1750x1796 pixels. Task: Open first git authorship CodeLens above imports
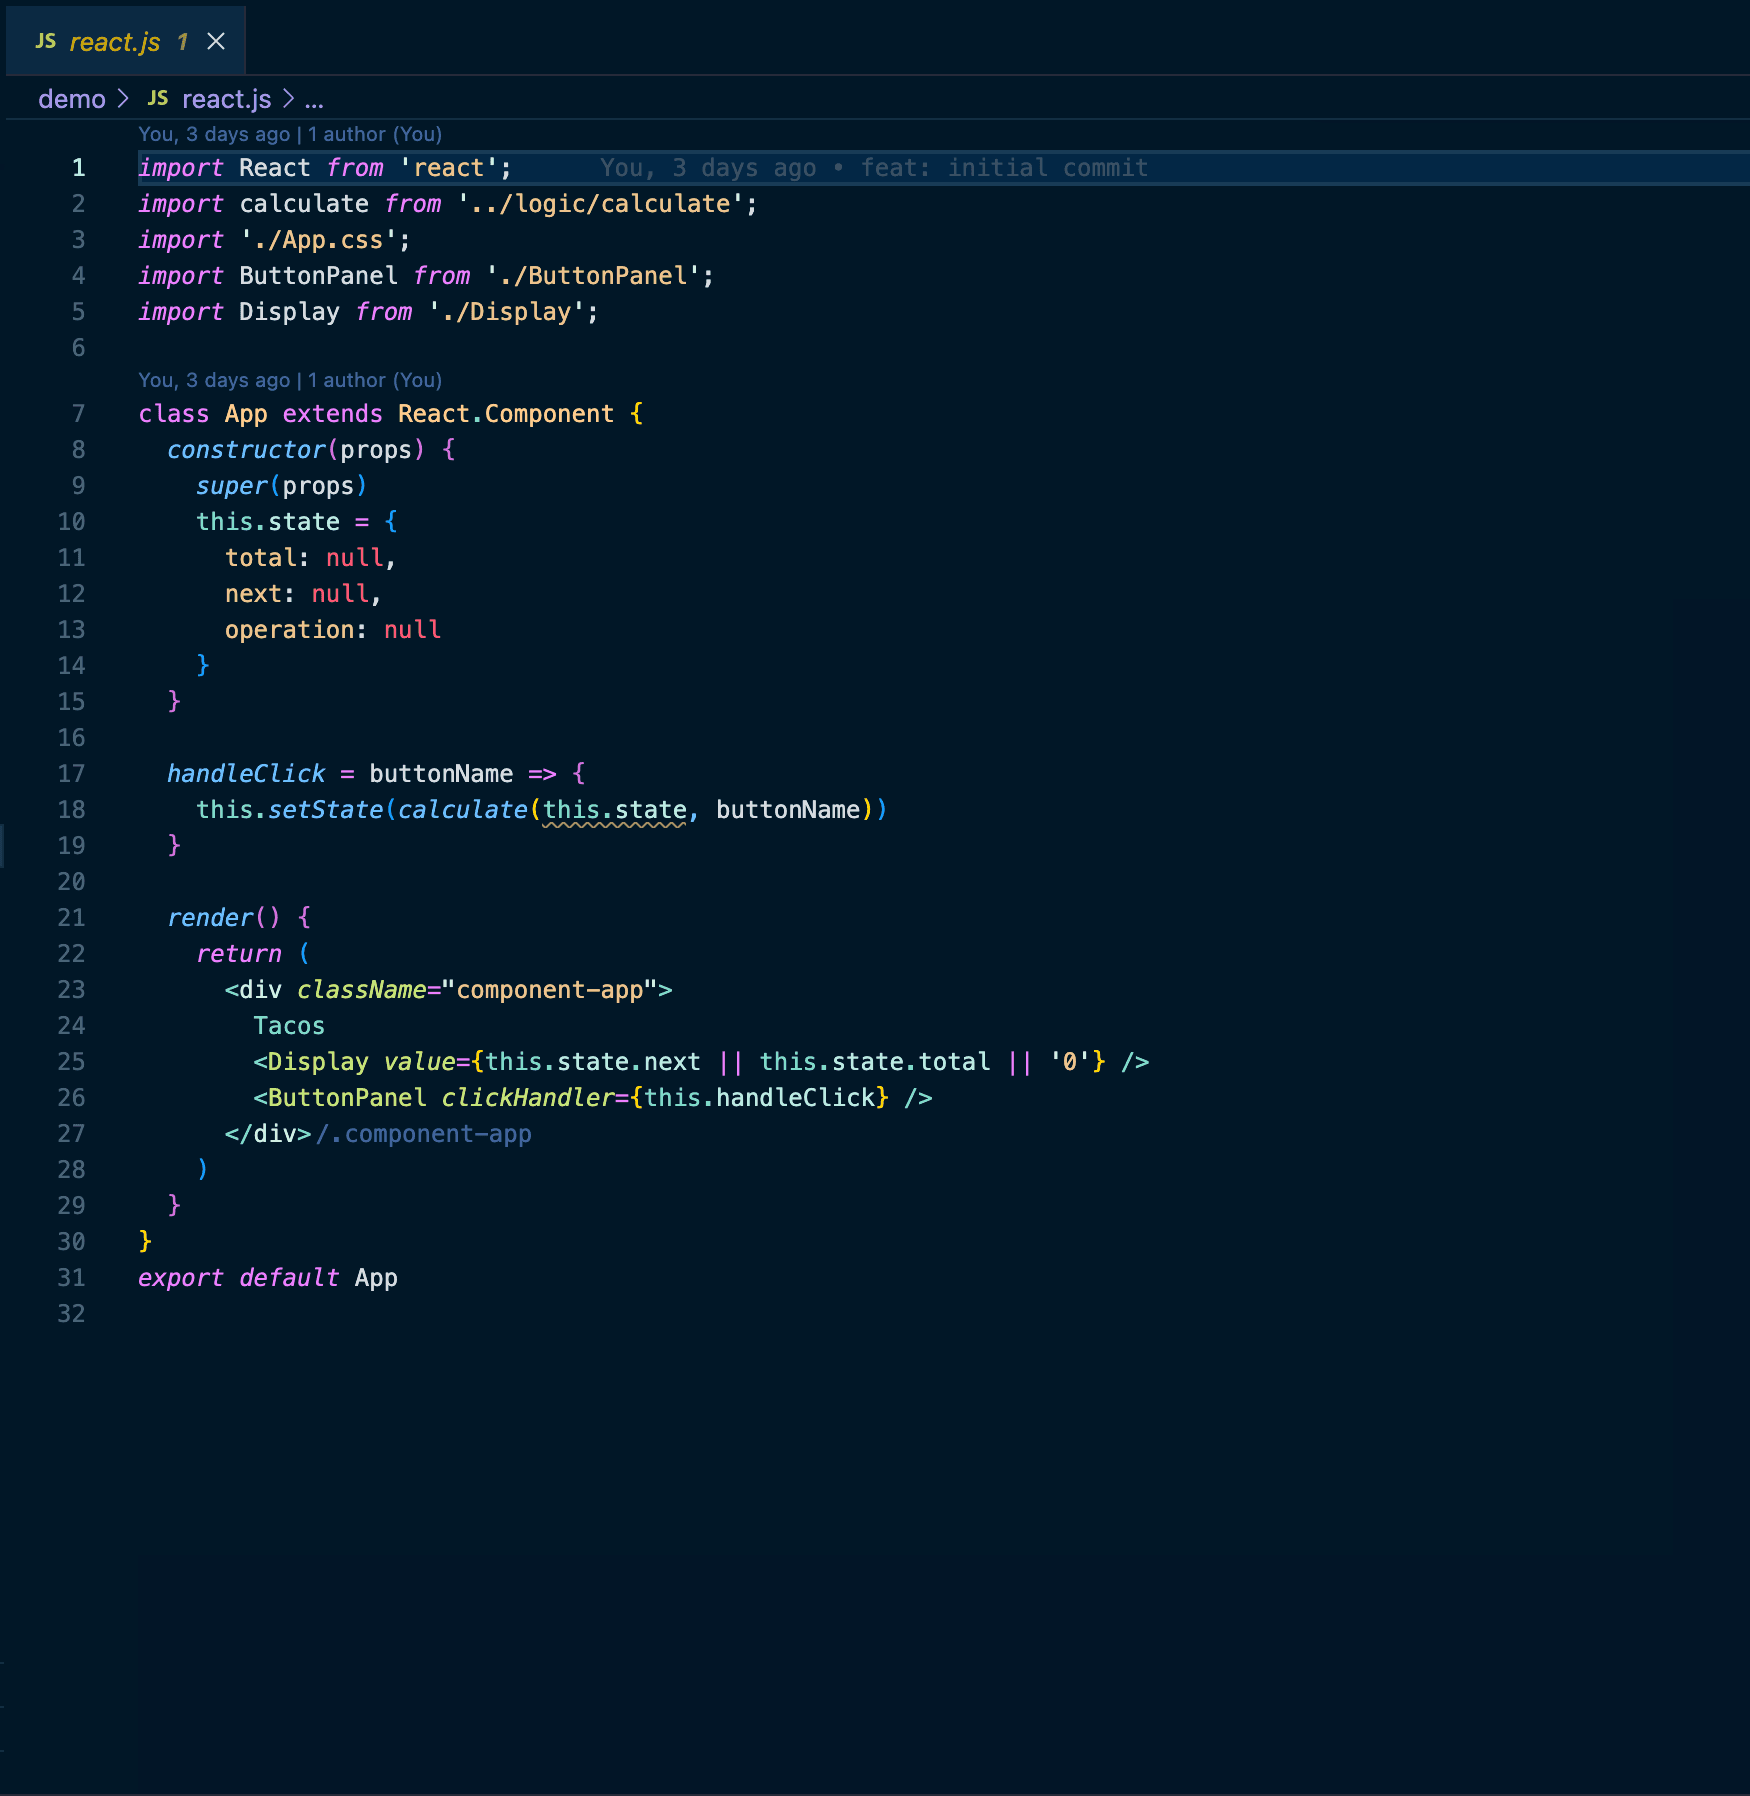290,134
